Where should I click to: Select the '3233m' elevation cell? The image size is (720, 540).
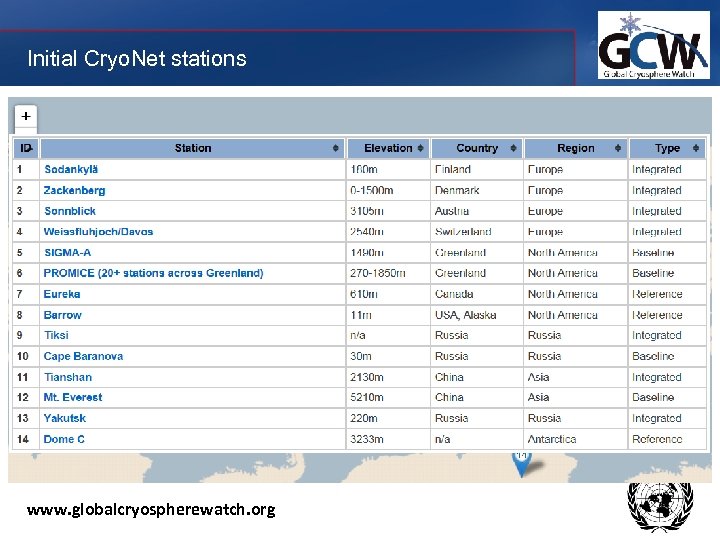pos(388,439)
